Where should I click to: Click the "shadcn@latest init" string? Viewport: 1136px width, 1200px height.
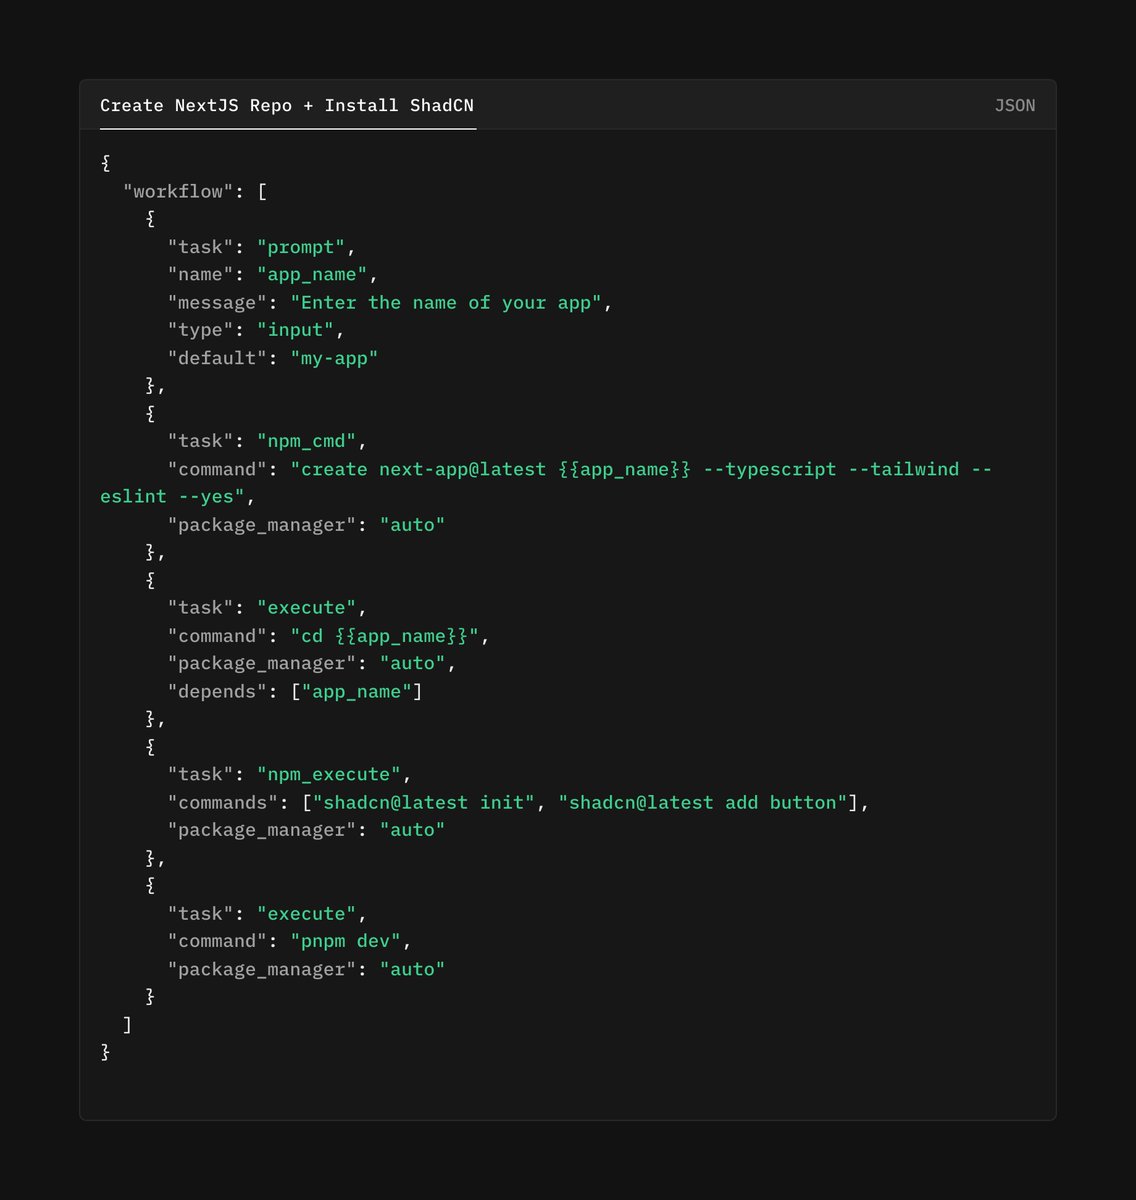click(424, 802)
